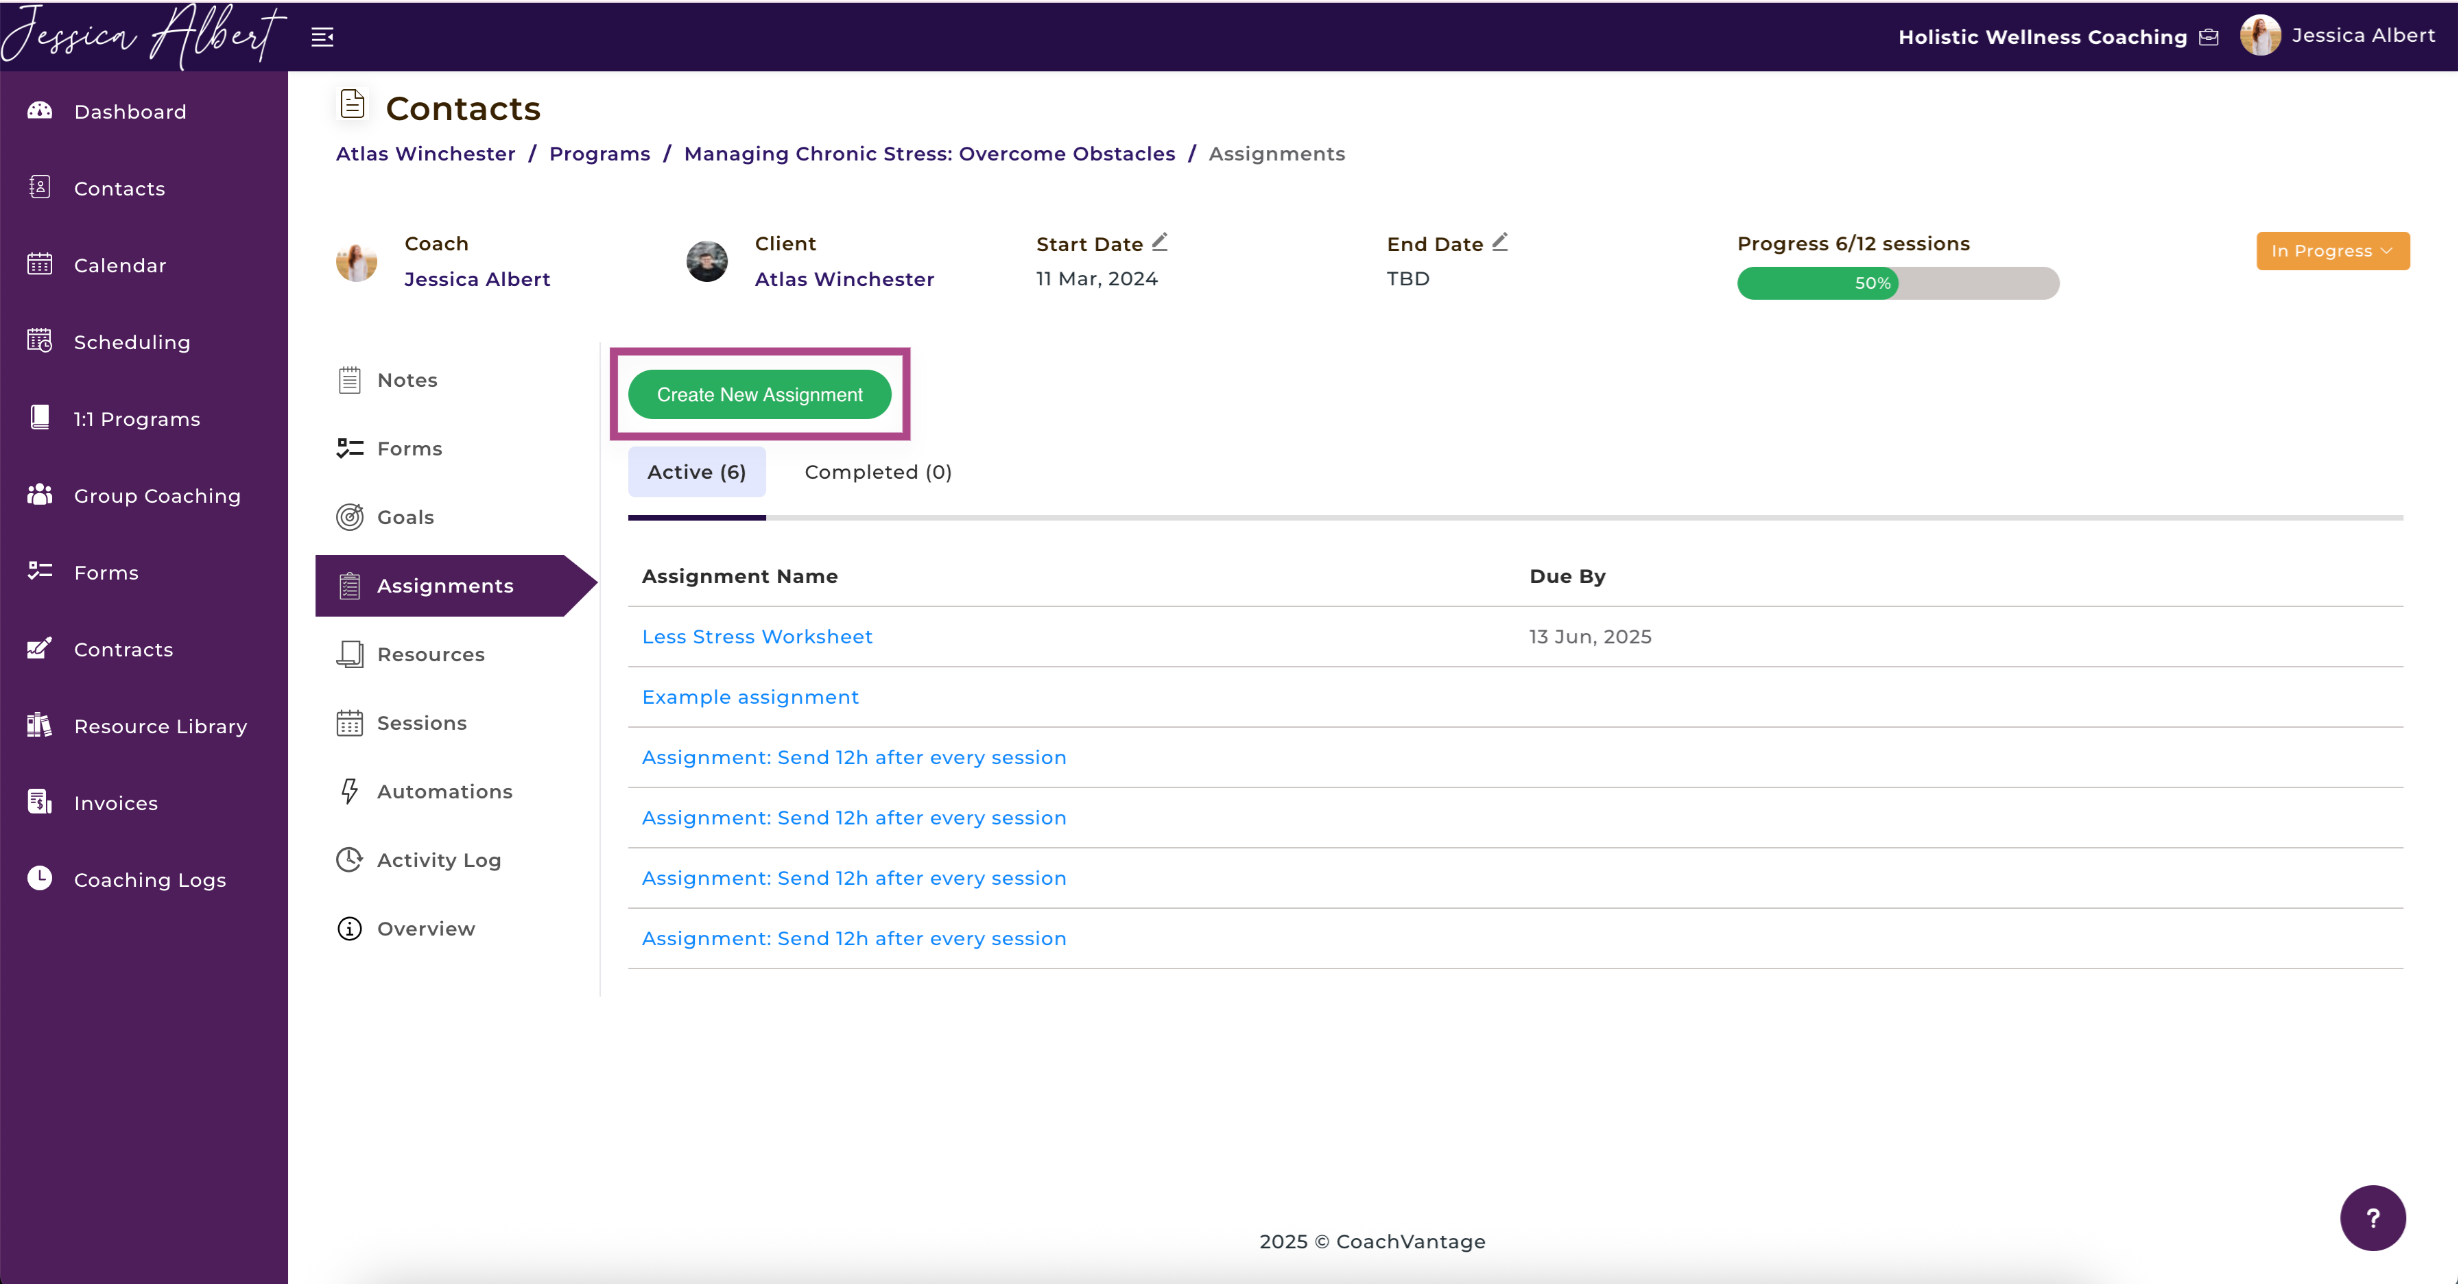The image size is (2458, 1284).
Task: Go to Atlas Winchester breadcrumb link
Action: (x=425, y=154)
